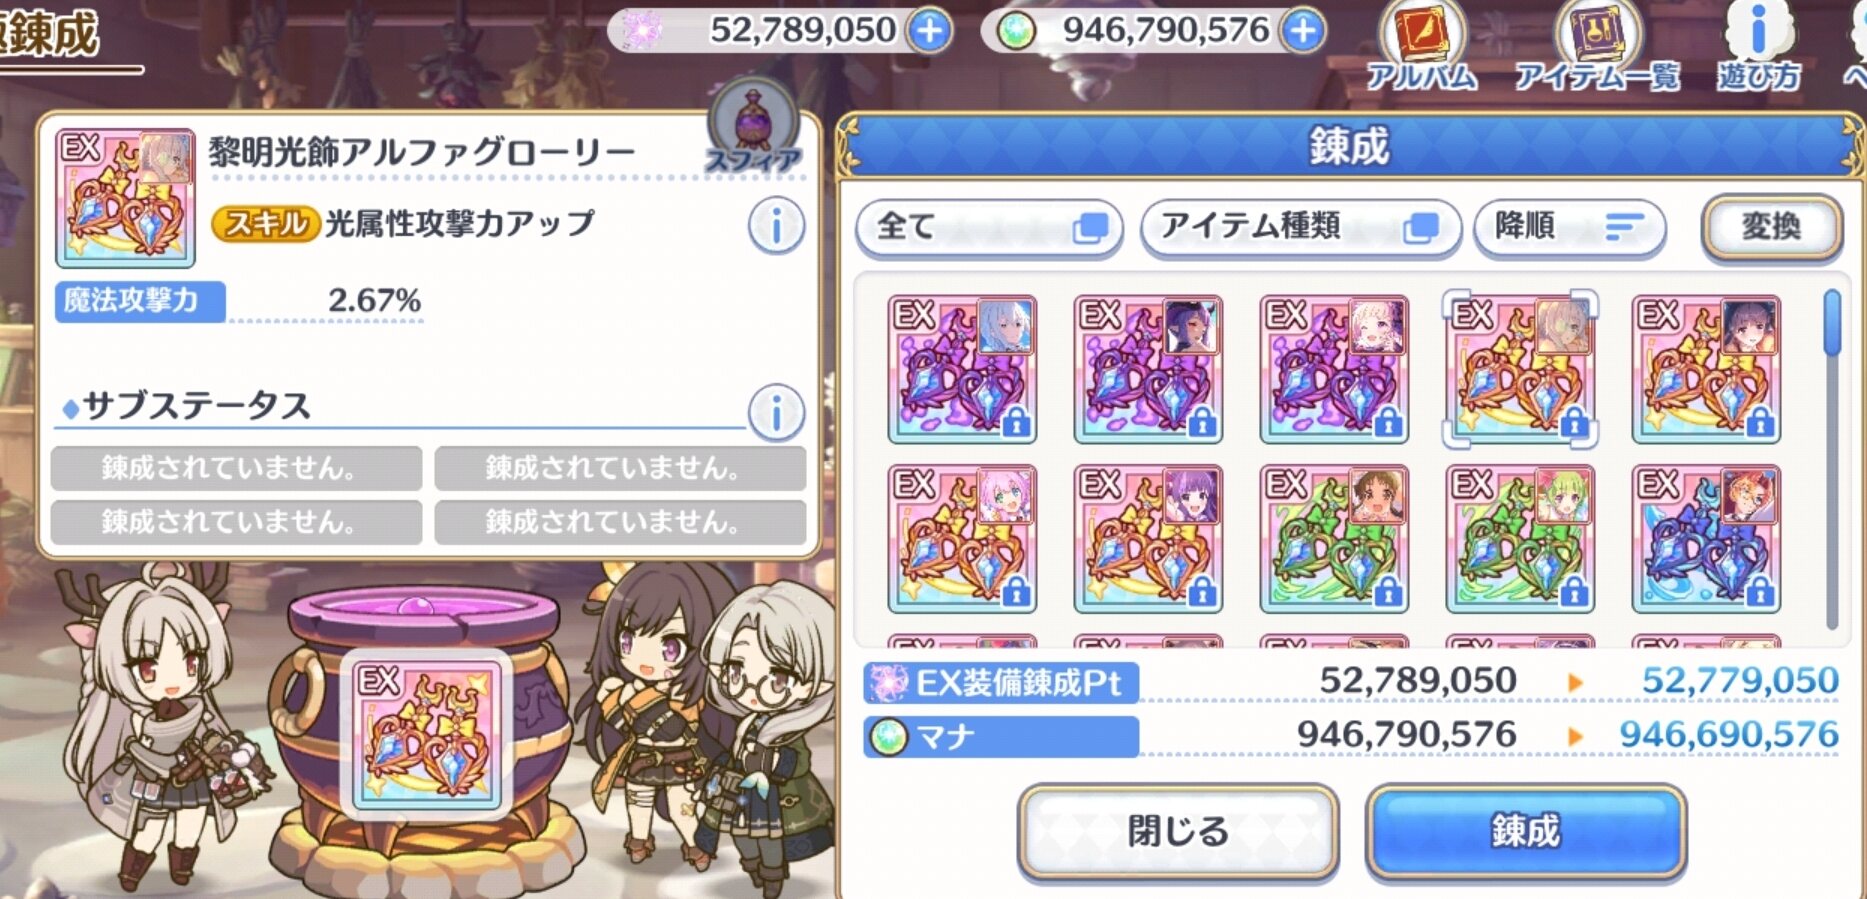The height and width of the screenshot is (899, 1867).
Task: Click the 錬成 panel header
Action: pyautogui.click(x=1350, y=146)
